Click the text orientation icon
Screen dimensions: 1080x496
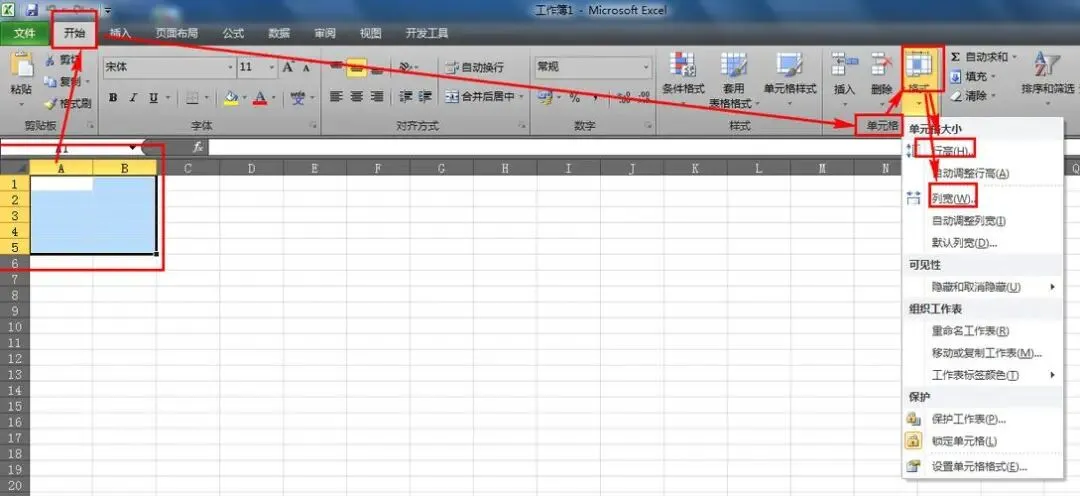[x=406, y=67]
